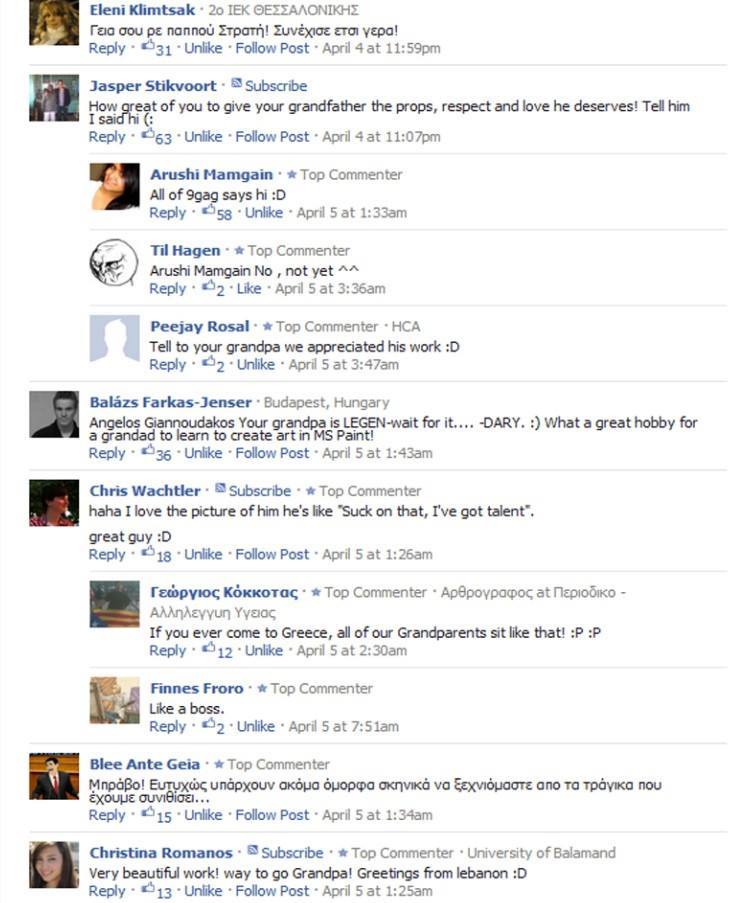Viewport: 733px width, 903px height.
Task: Follow Post on Chris Wachtler's comment
Action: click(x=272, y=555)
